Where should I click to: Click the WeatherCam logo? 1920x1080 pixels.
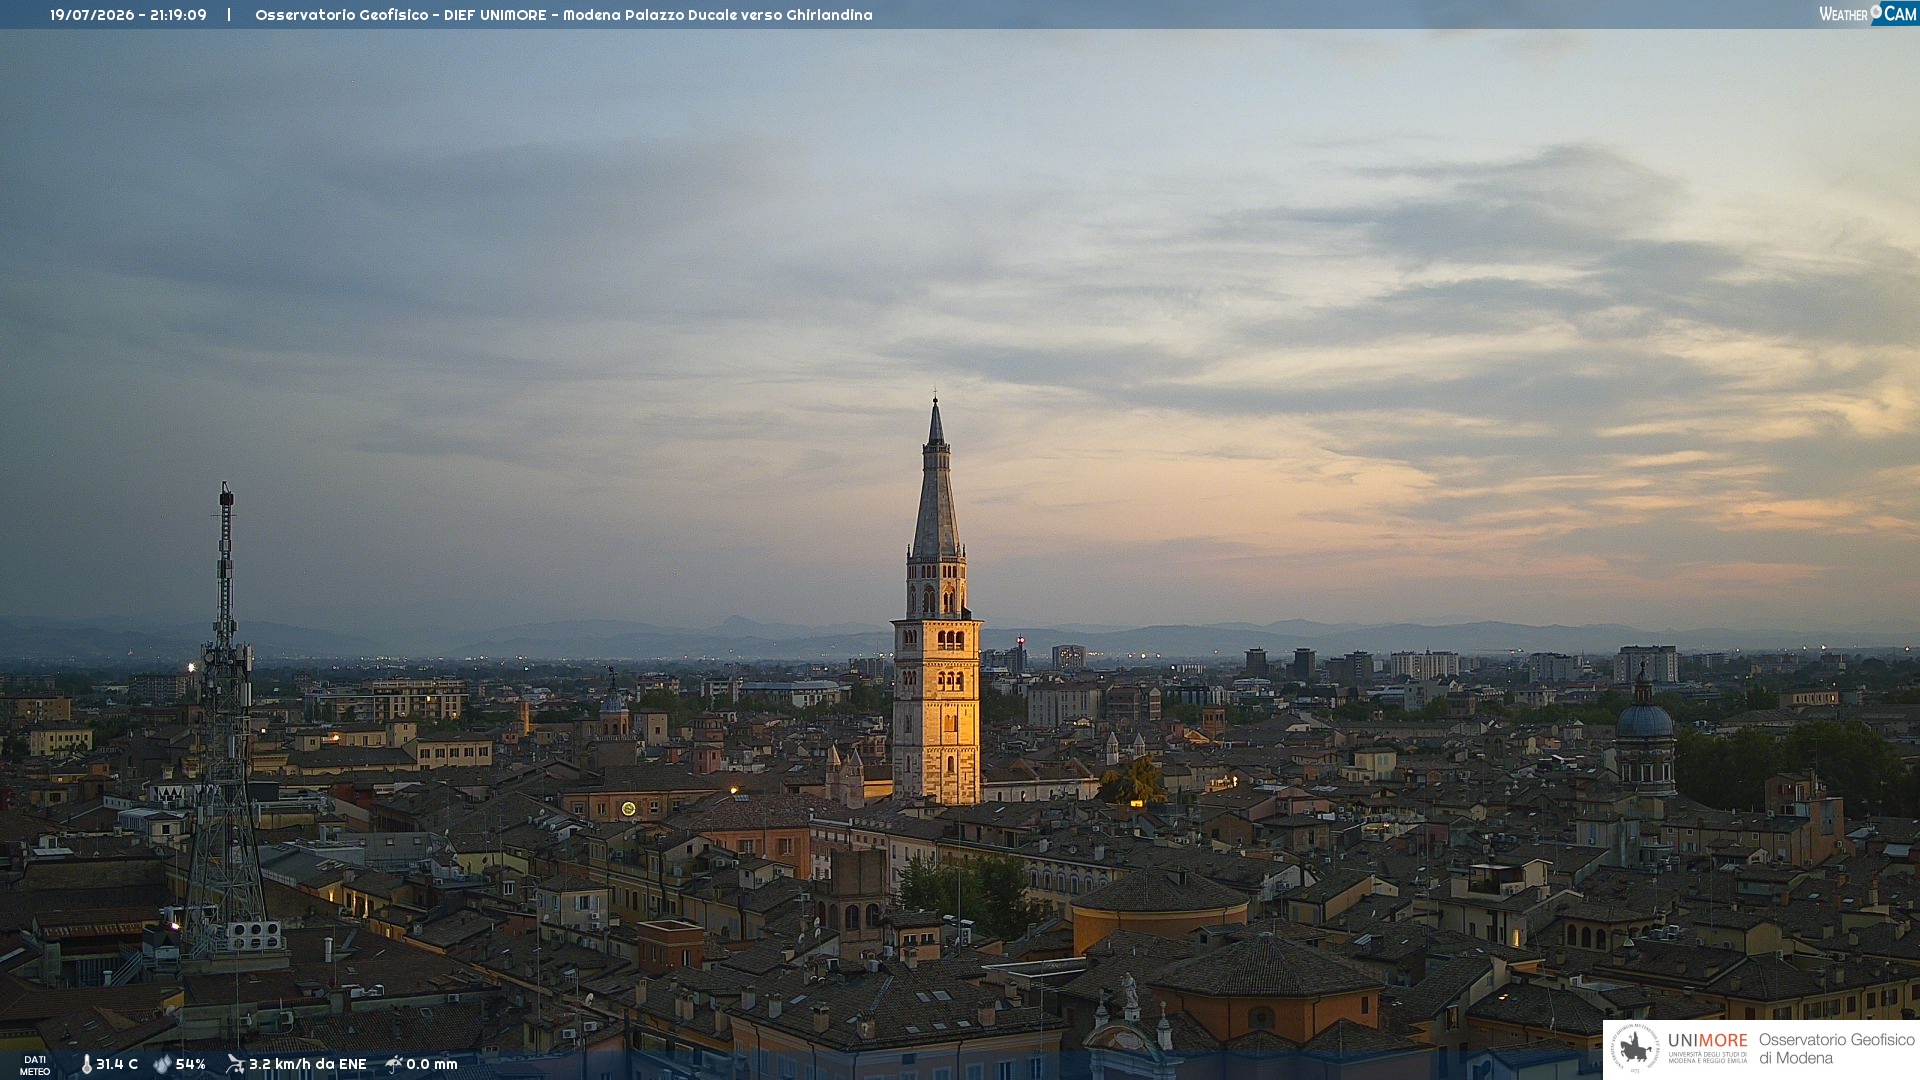point(1868,13)
